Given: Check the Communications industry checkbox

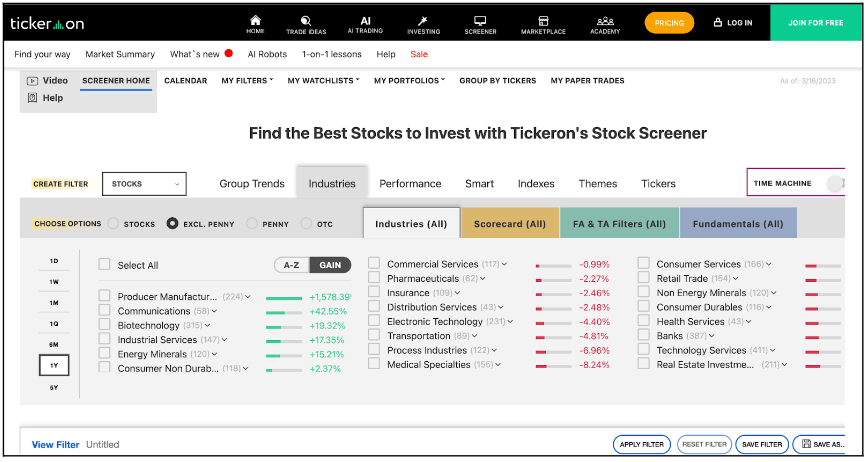Looking at the screenshot, I should point(104,310).
